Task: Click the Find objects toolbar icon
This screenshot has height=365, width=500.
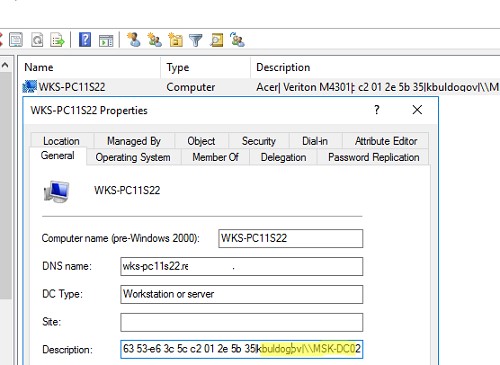Action: click(217, 40)
